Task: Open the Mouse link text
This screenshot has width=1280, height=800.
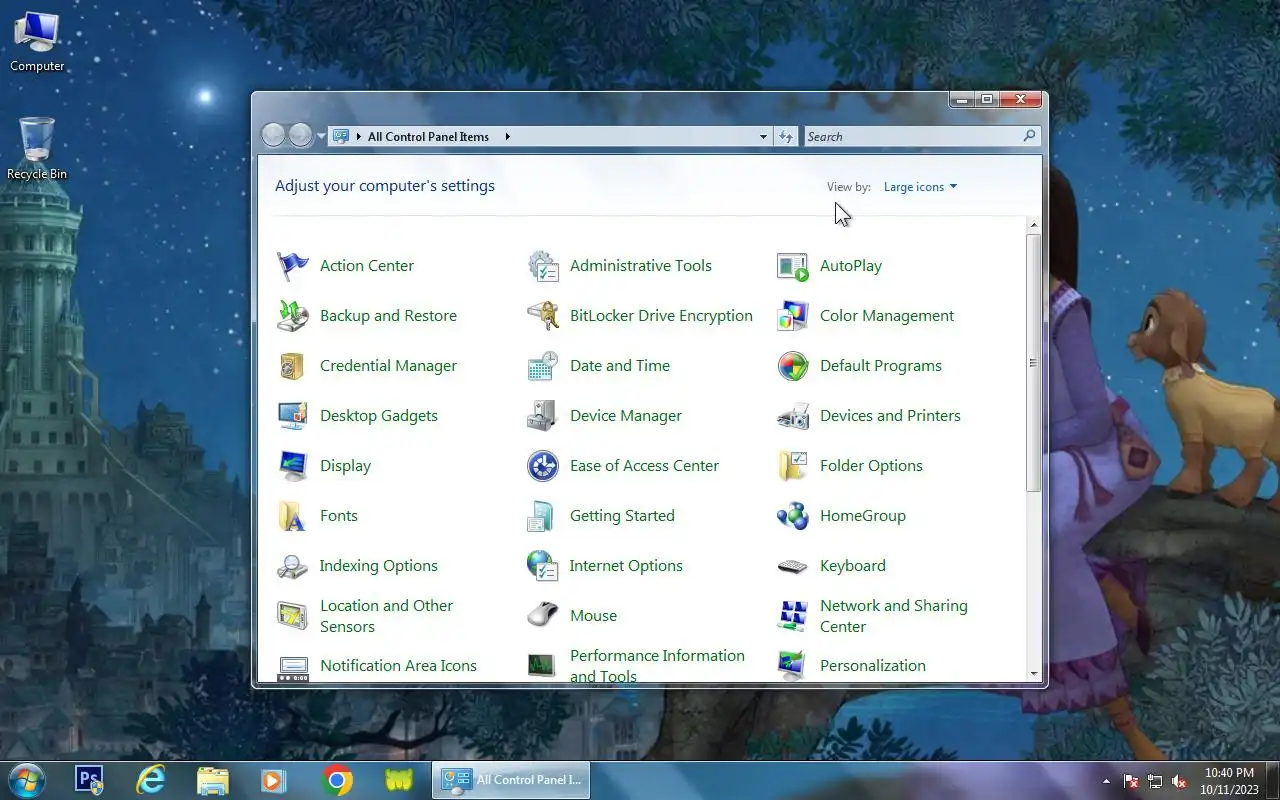Action: pos(593,616)
